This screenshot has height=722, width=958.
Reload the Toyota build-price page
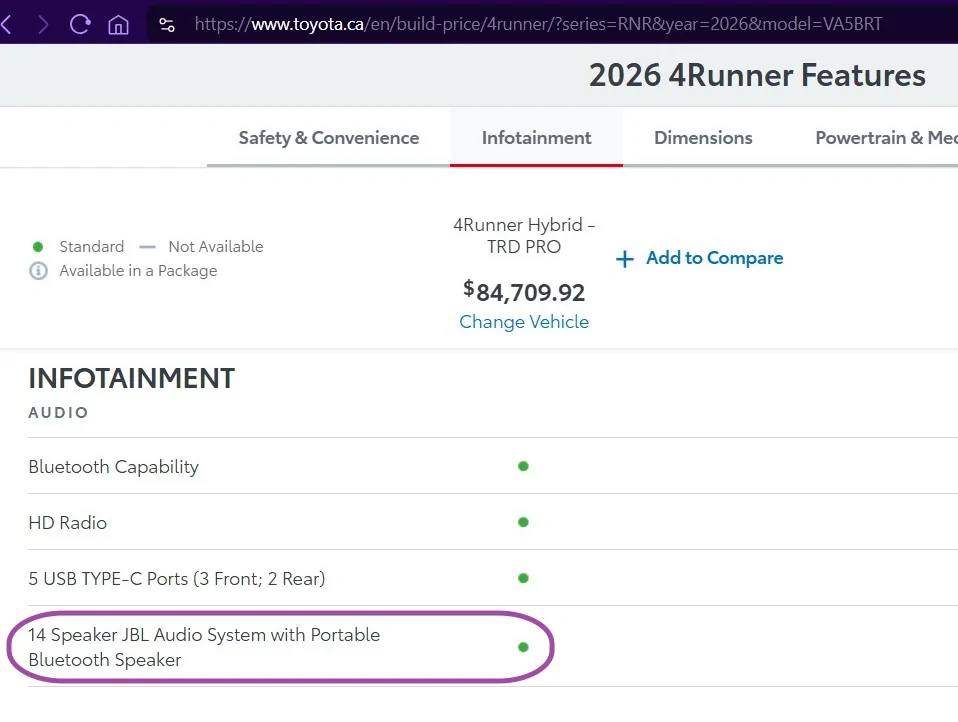point(80,24)
